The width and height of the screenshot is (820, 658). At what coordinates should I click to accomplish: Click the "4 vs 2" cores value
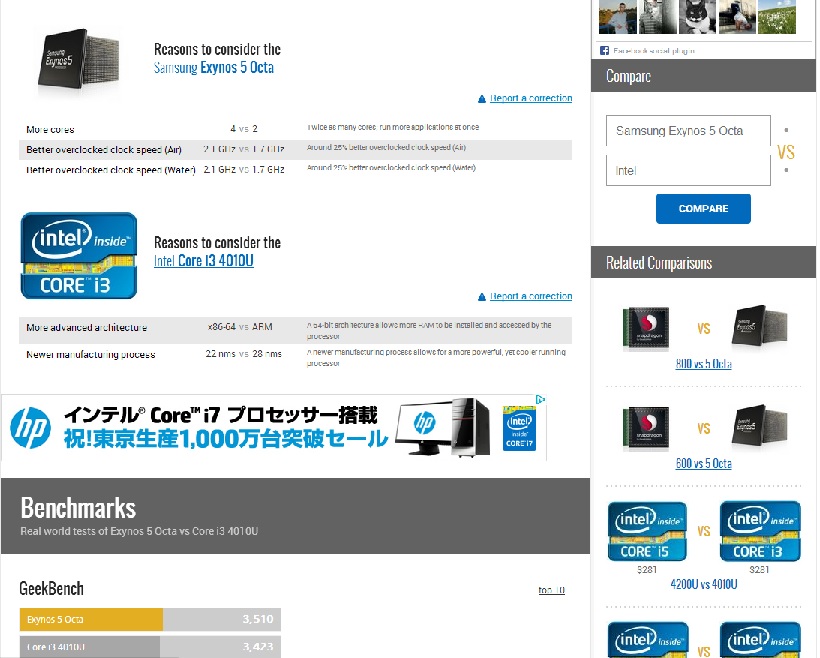pyautogui.click(x=244, y=129)
